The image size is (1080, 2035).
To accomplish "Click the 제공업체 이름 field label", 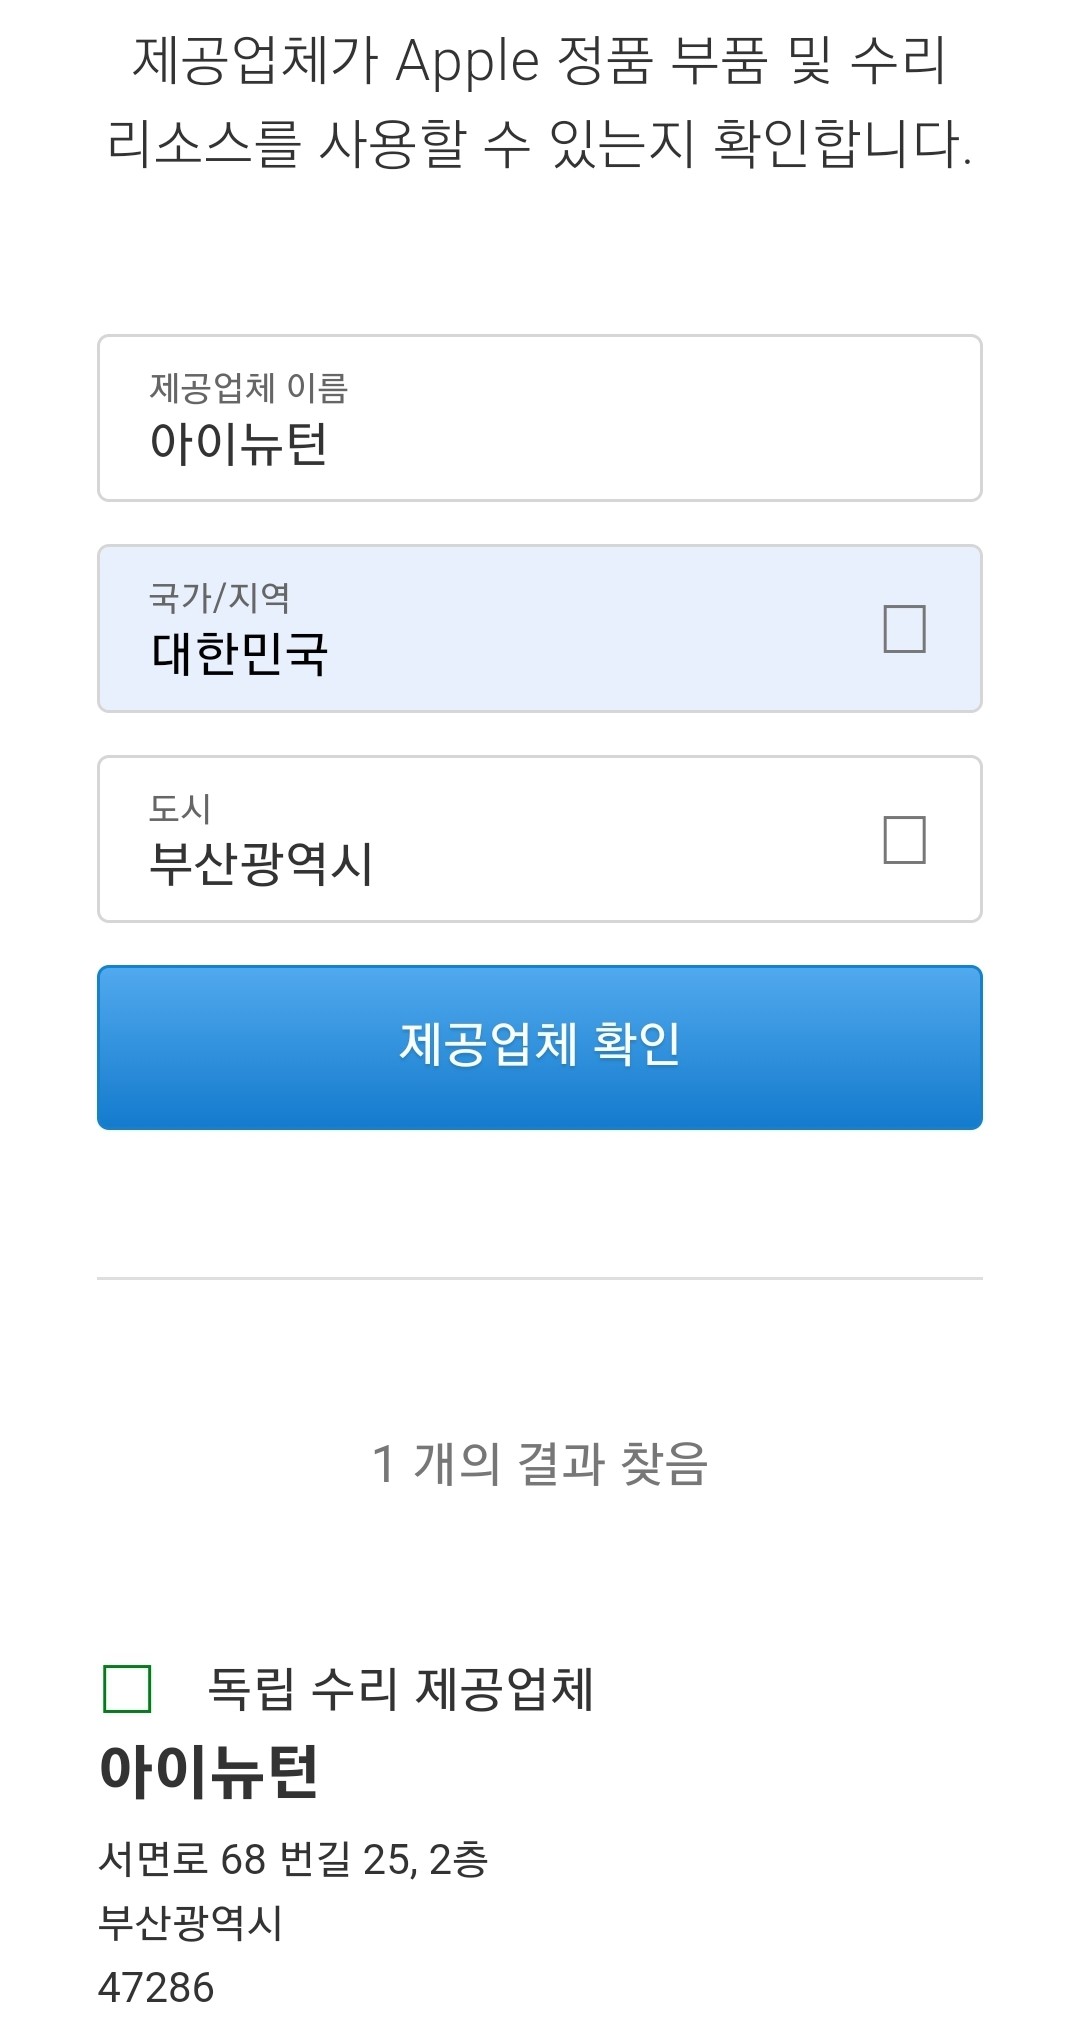I will point(248,388).
